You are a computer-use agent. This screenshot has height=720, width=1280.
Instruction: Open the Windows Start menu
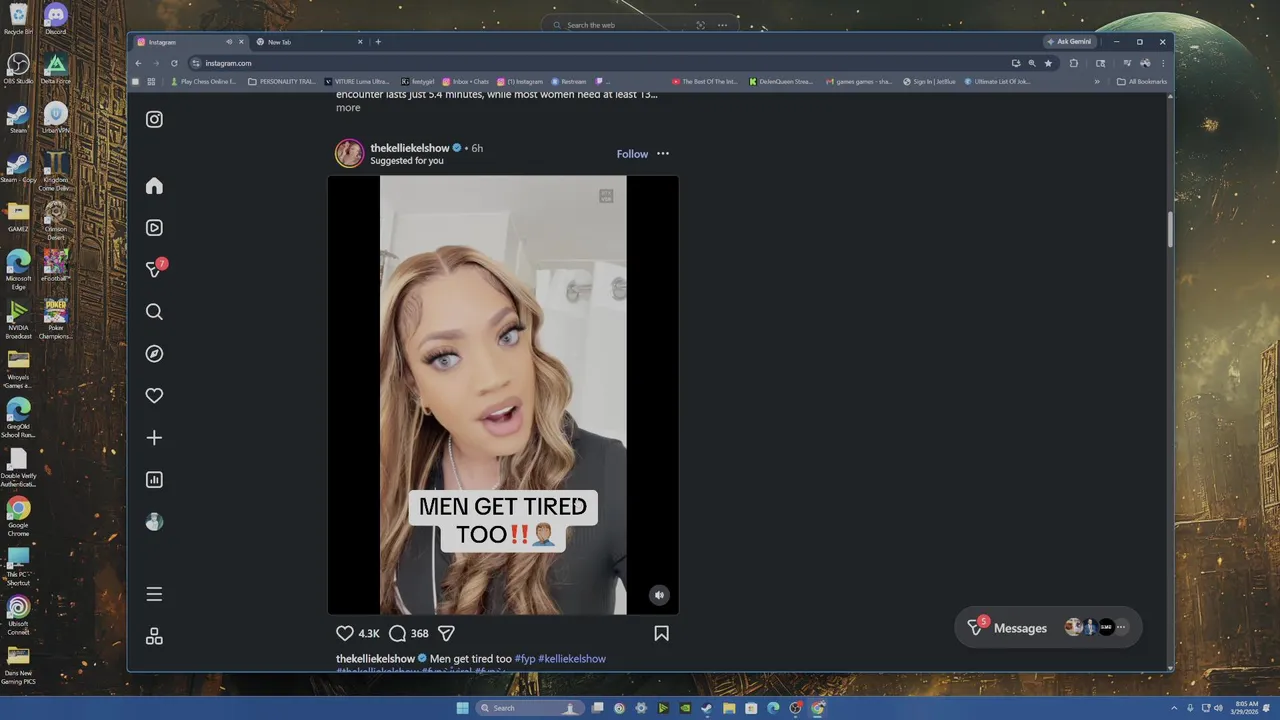[x=462, y=708]
